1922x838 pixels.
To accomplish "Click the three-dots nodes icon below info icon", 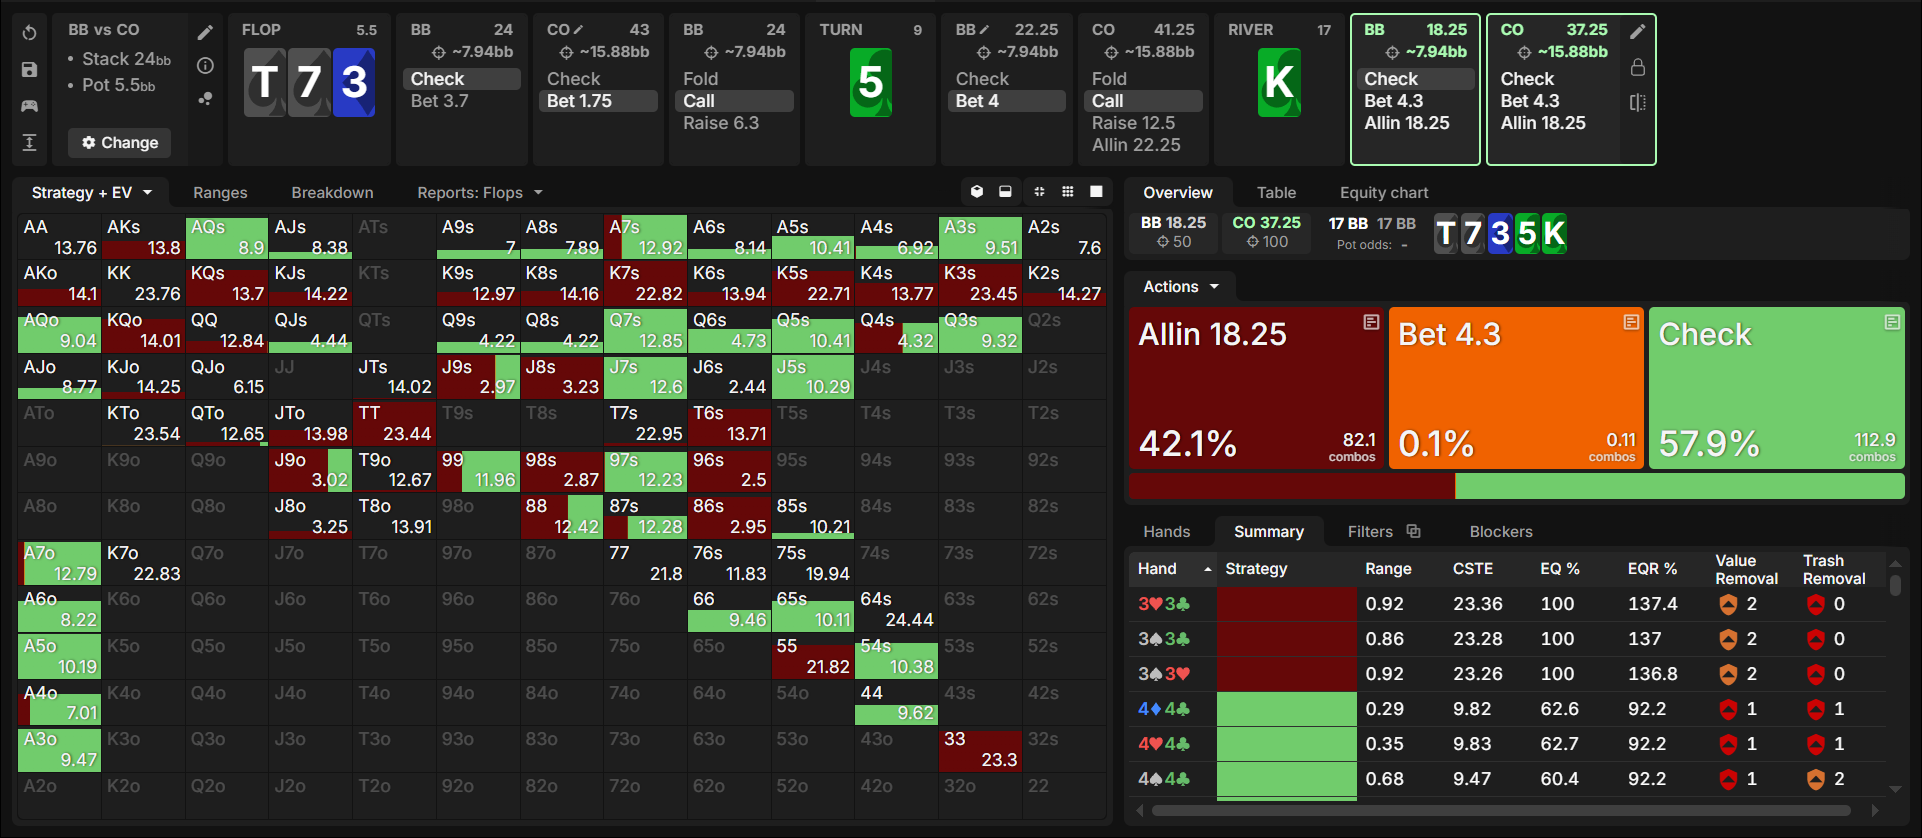I will tap(205, 98).
